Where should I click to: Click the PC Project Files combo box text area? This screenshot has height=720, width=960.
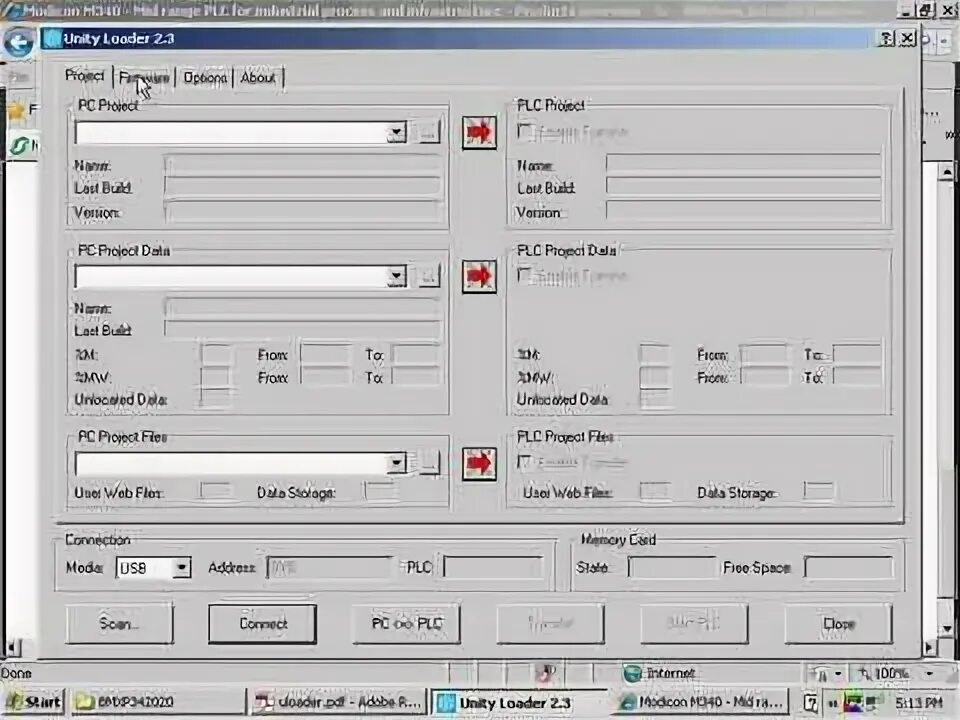click(231, 463)
